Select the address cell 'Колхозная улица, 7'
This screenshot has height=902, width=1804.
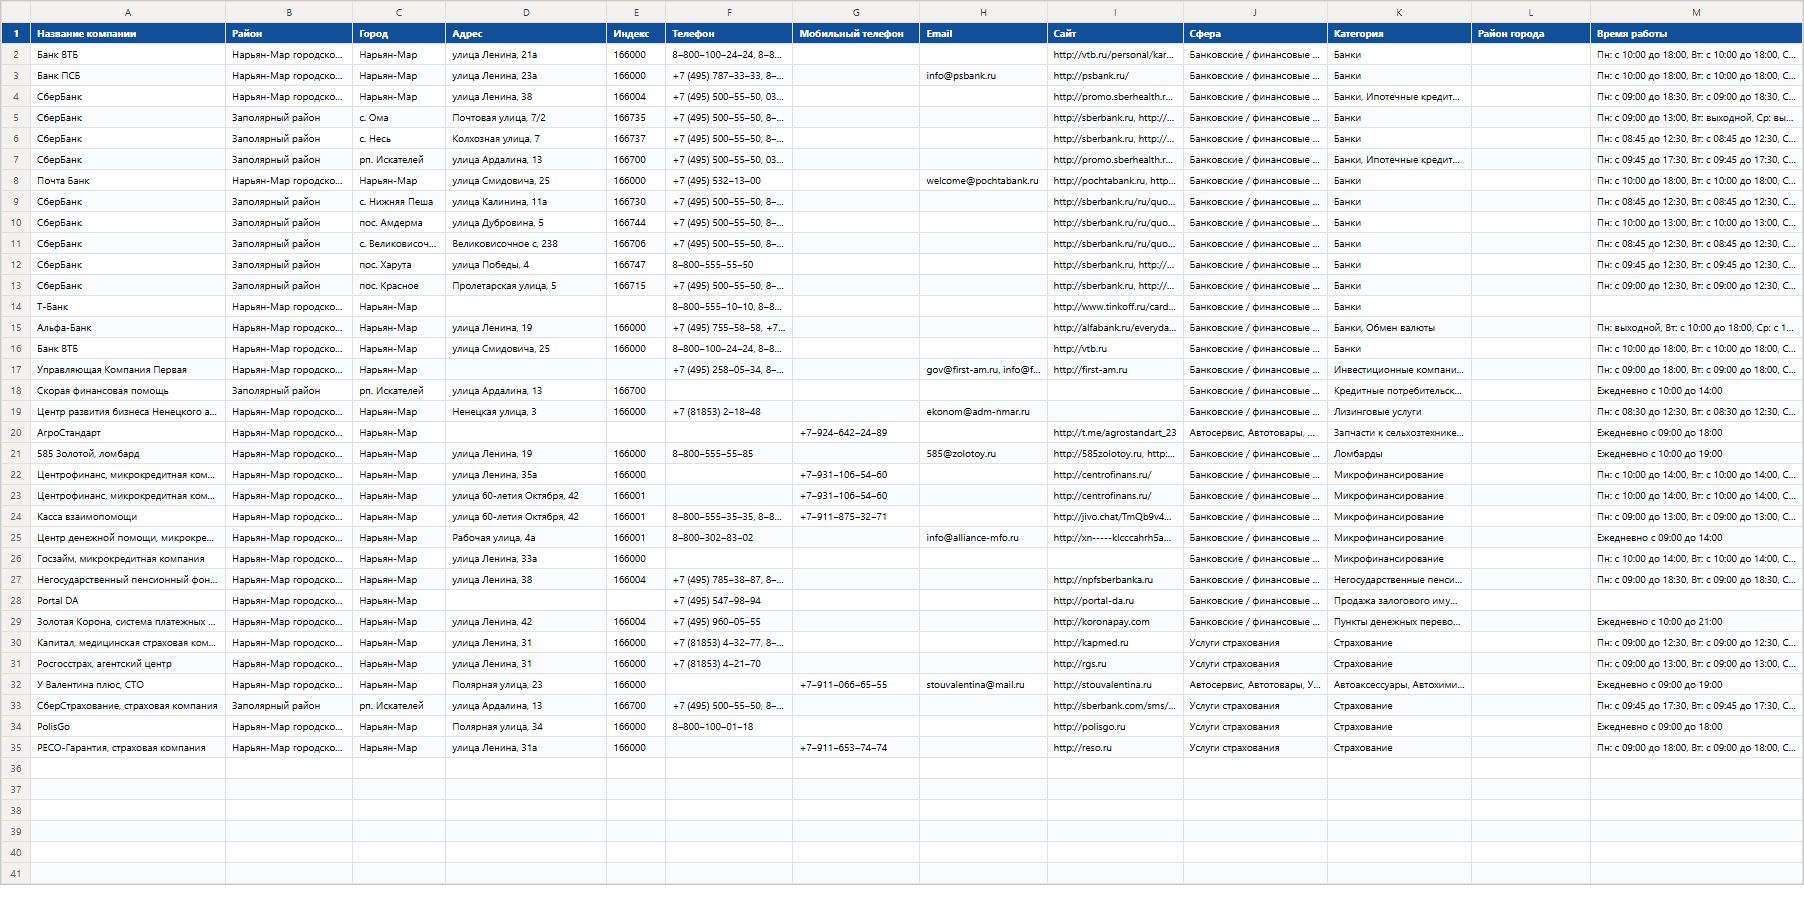(x=526, y=139)
